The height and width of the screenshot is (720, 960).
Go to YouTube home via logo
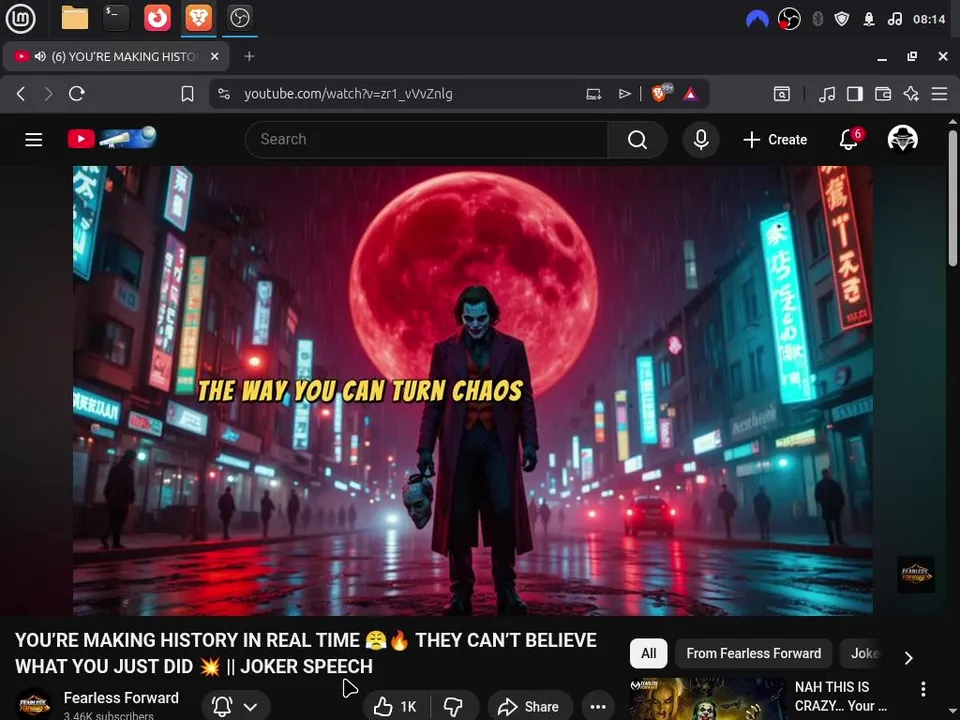click(x=111, y=138)
